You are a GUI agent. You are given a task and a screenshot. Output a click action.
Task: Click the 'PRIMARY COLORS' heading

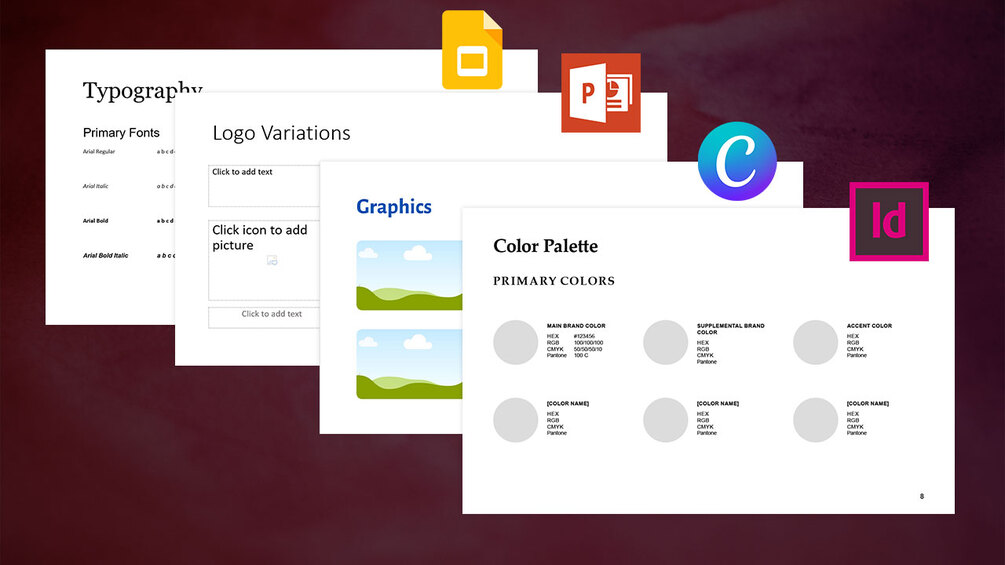[554, 281]
